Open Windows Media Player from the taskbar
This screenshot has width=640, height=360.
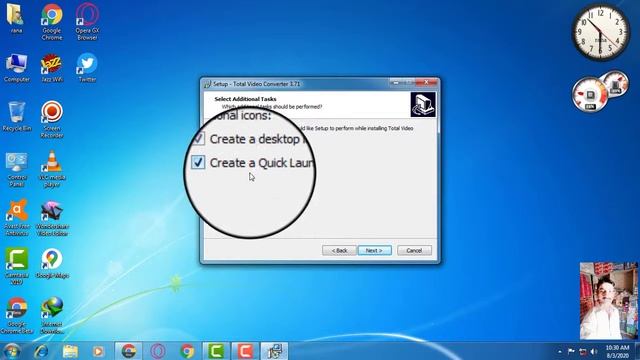point(98,351)
